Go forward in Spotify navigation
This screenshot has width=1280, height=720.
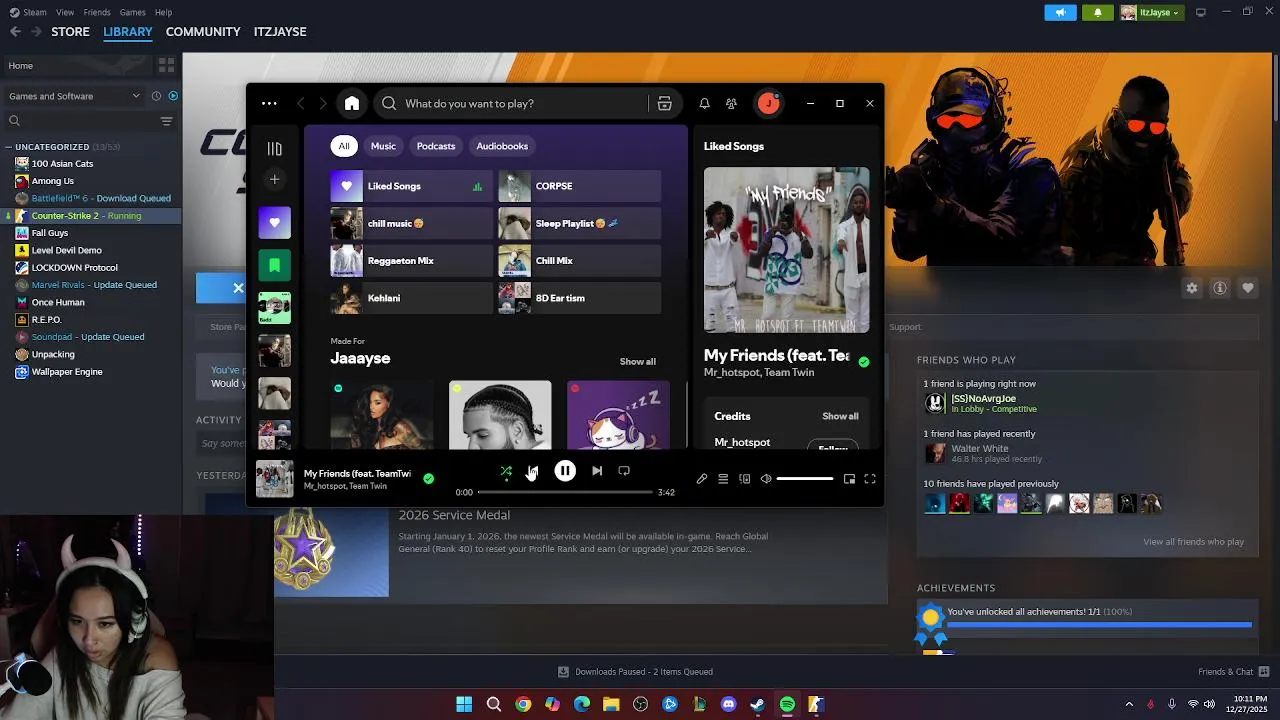coord(322,103)
